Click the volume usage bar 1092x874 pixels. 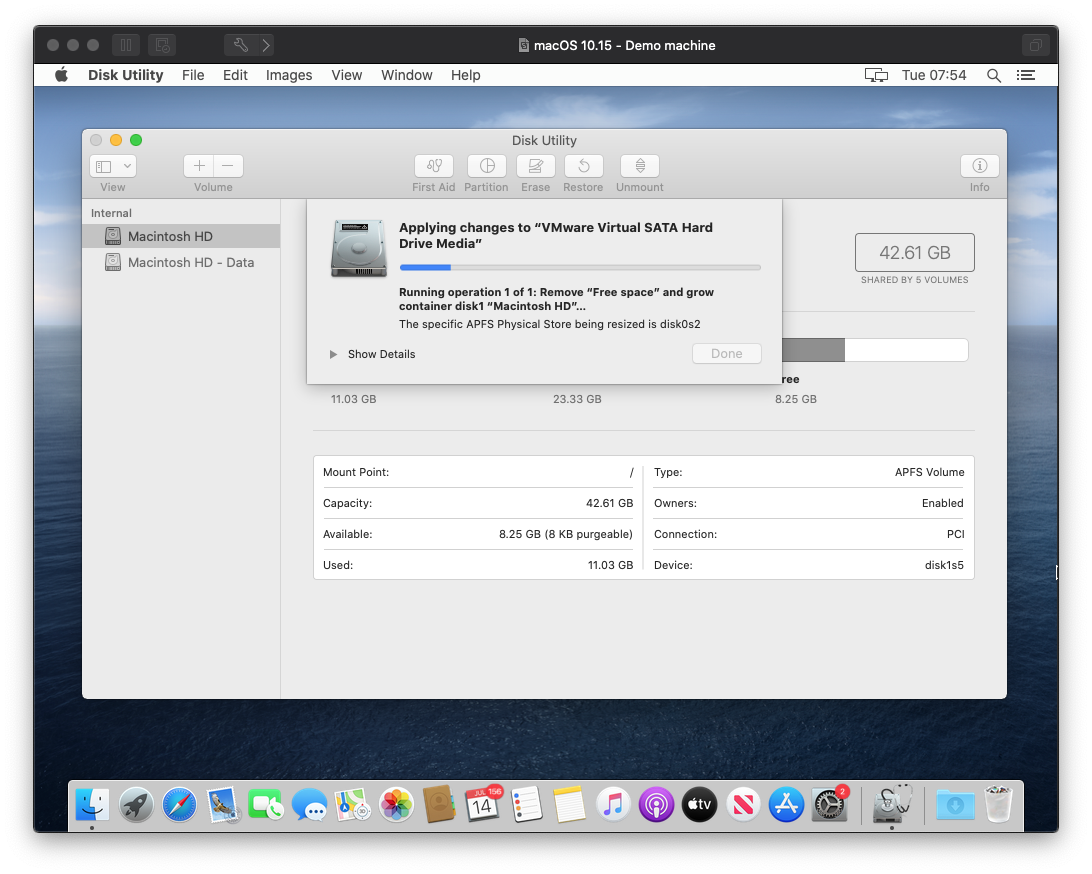(x=875, y=350)
